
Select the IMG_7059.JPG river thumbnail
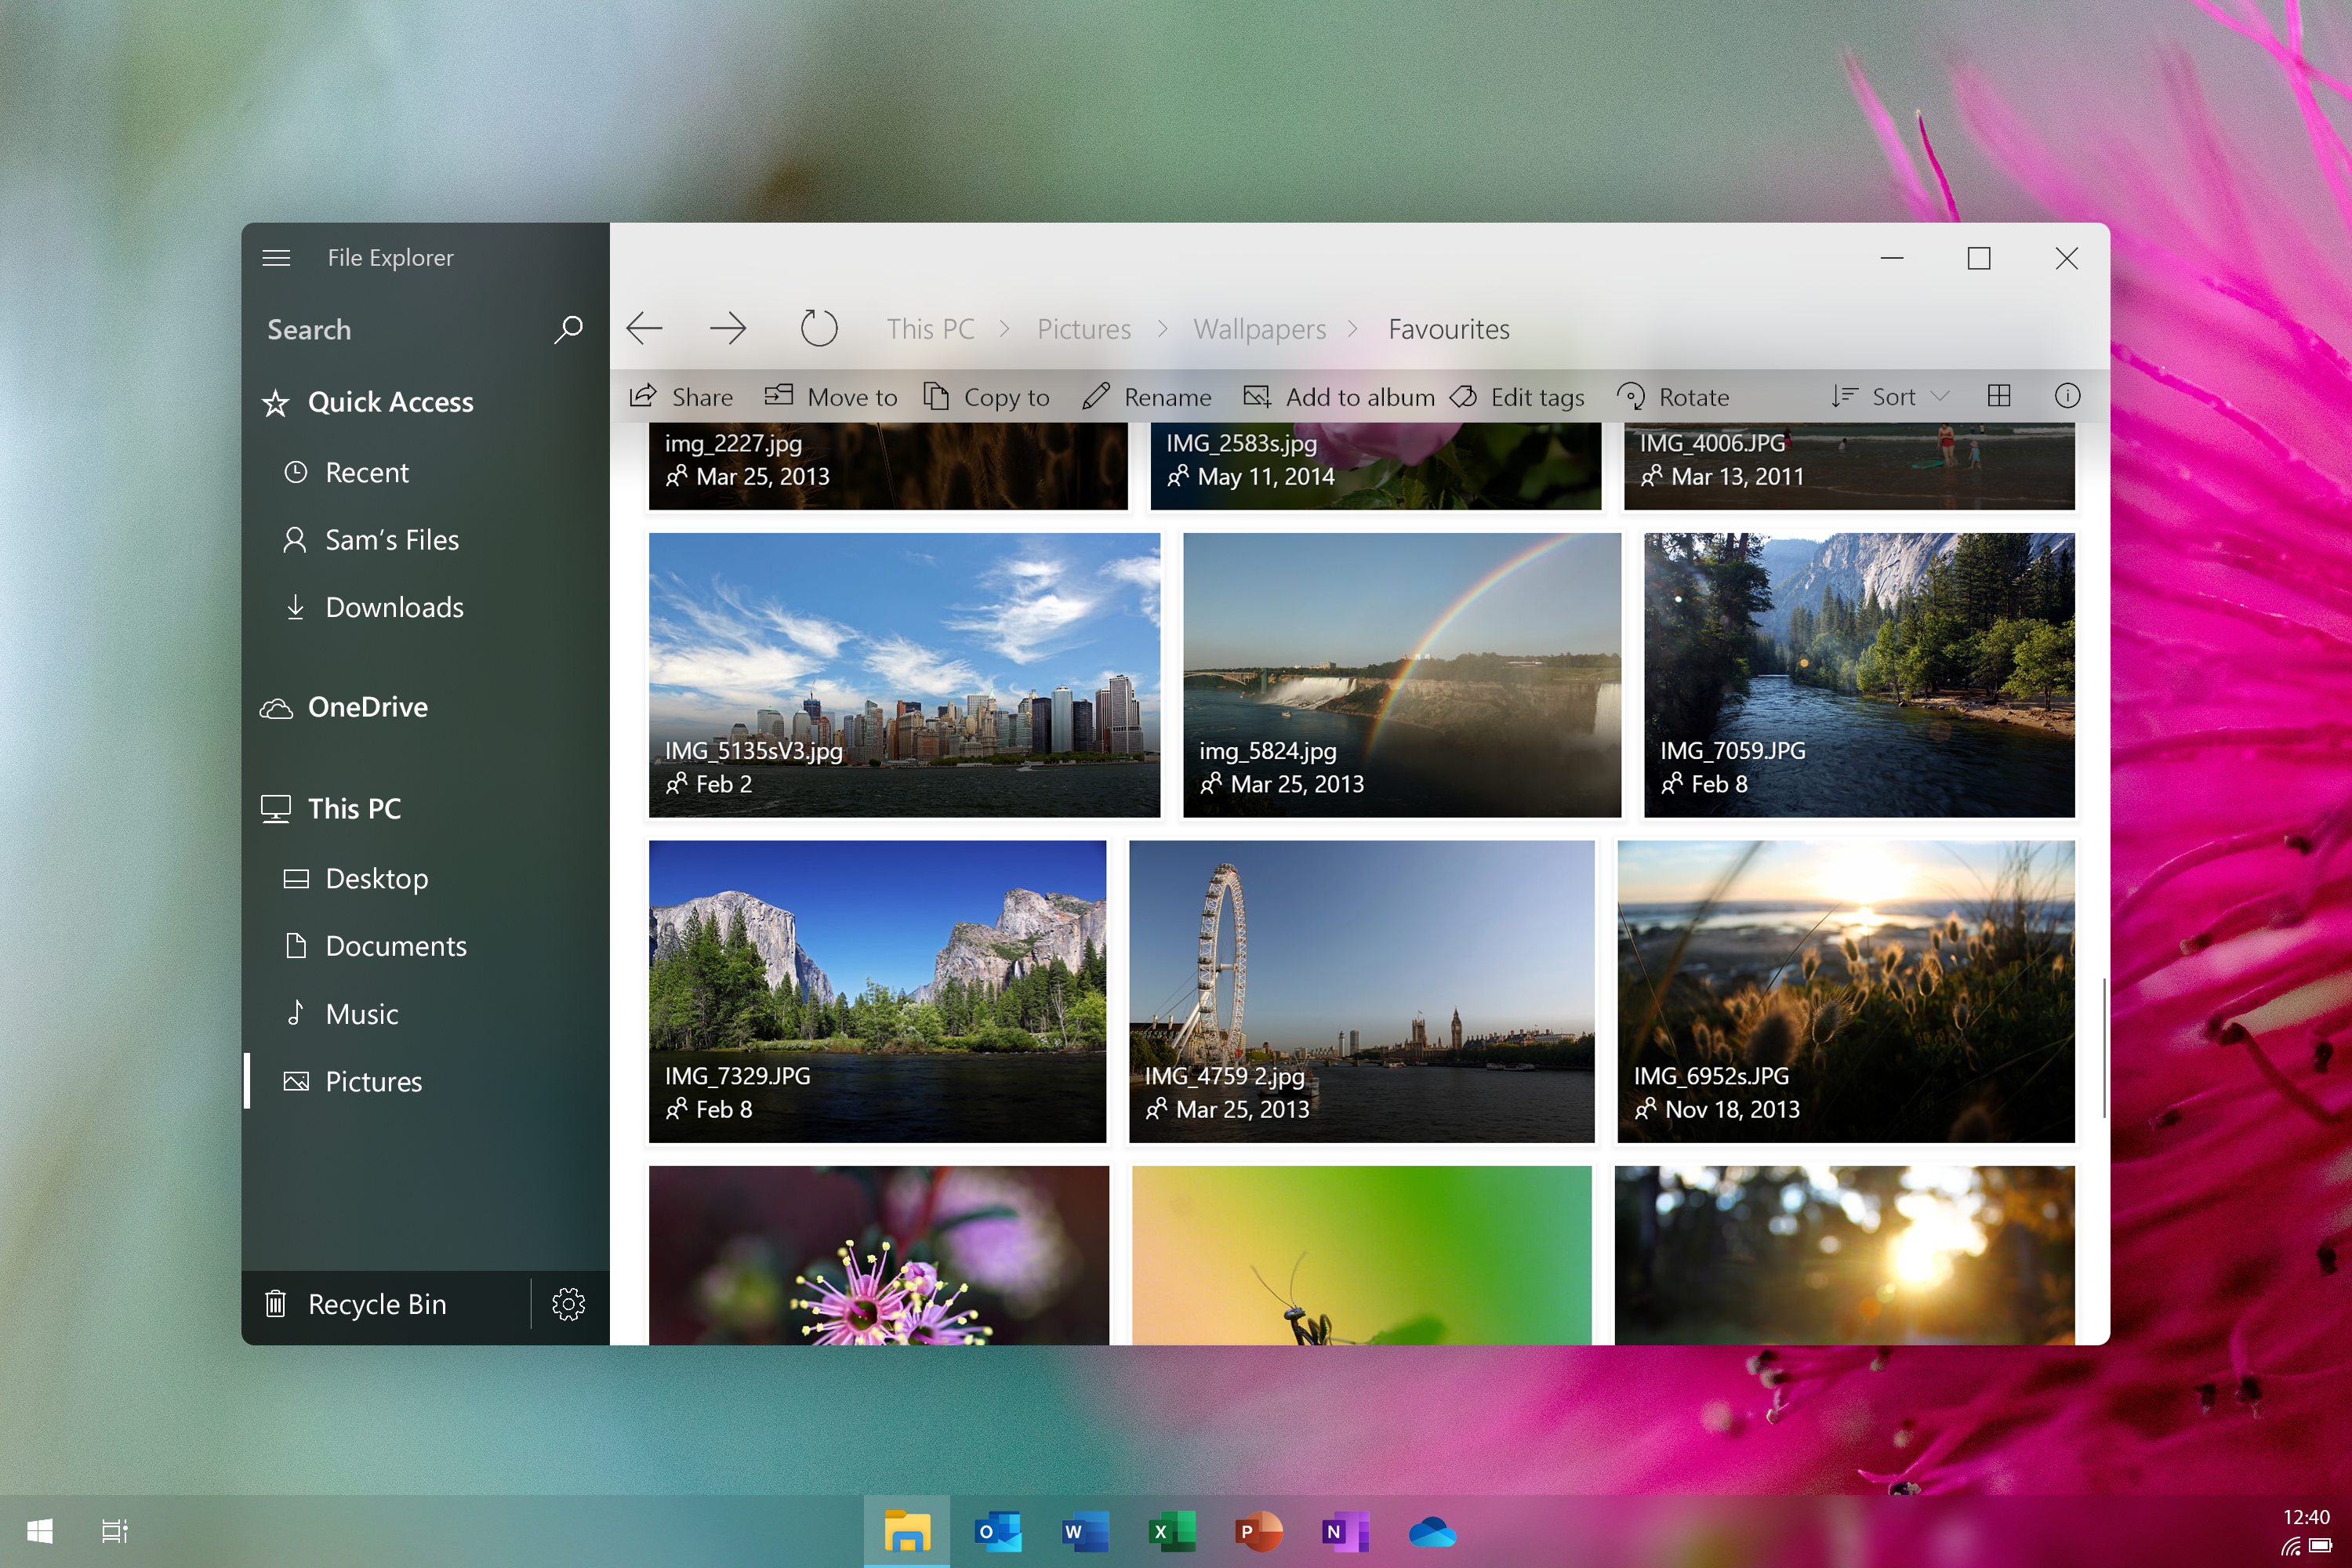pos(1859,675)
